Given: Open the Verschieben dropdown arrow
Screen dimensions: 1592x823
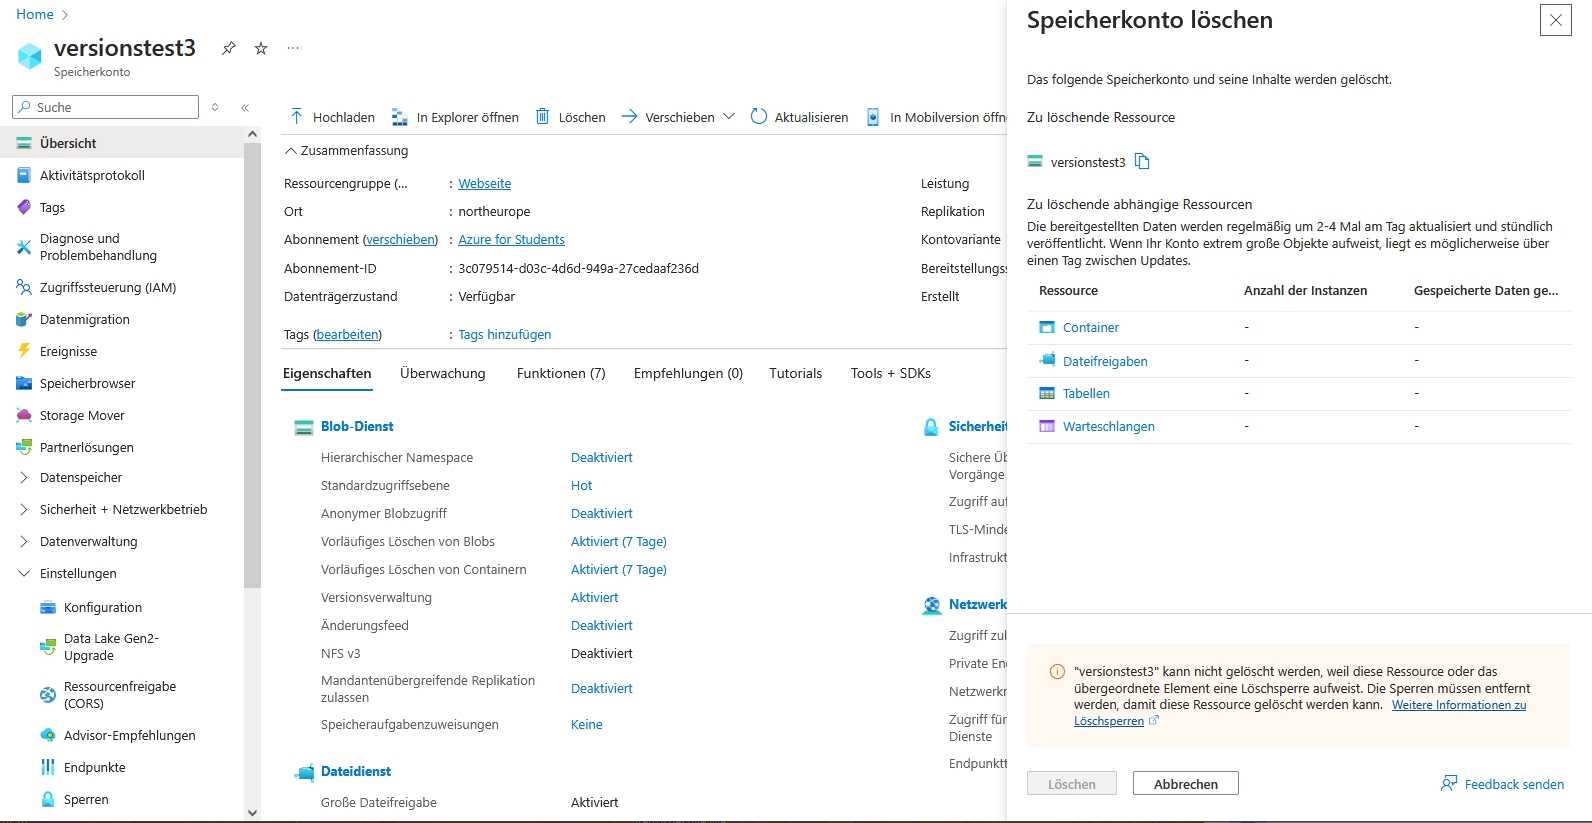Looking at the screenshot, I should click(x=729, y=117).
